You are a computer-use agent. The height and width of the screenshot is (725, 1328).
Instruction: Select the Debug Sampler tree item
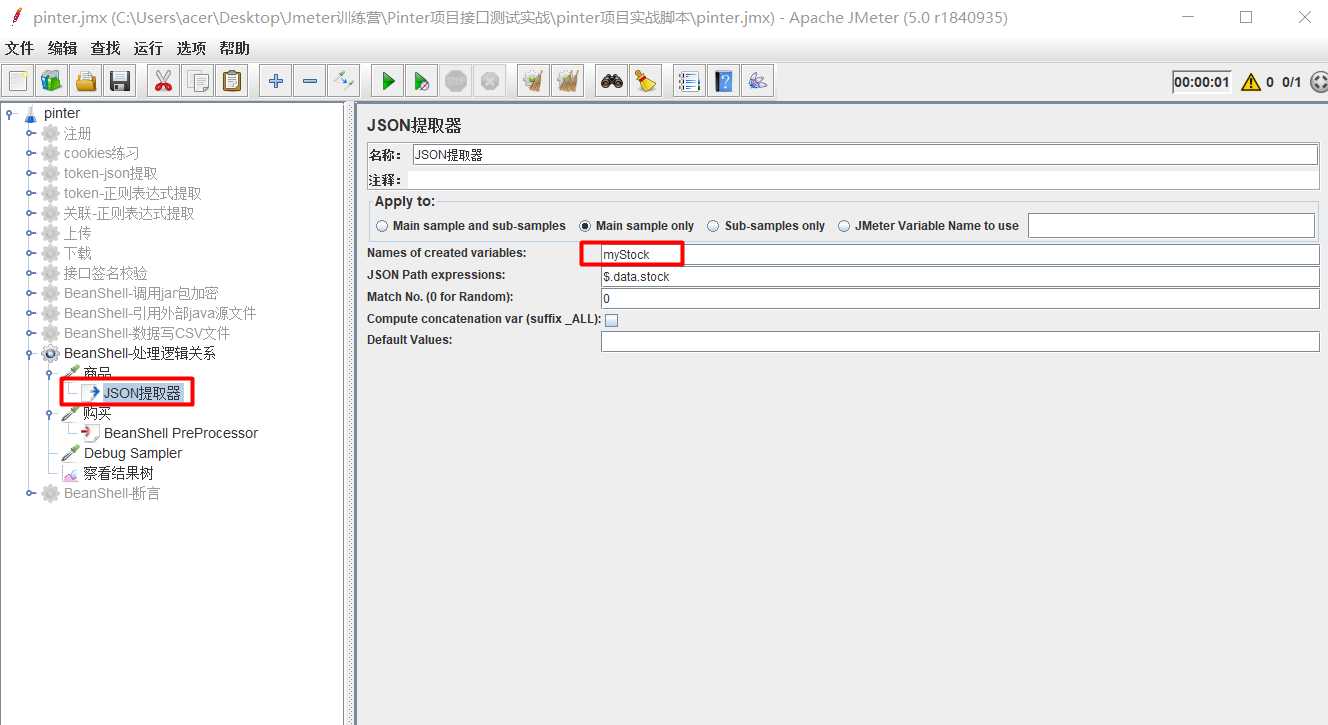tap(132, 453)
